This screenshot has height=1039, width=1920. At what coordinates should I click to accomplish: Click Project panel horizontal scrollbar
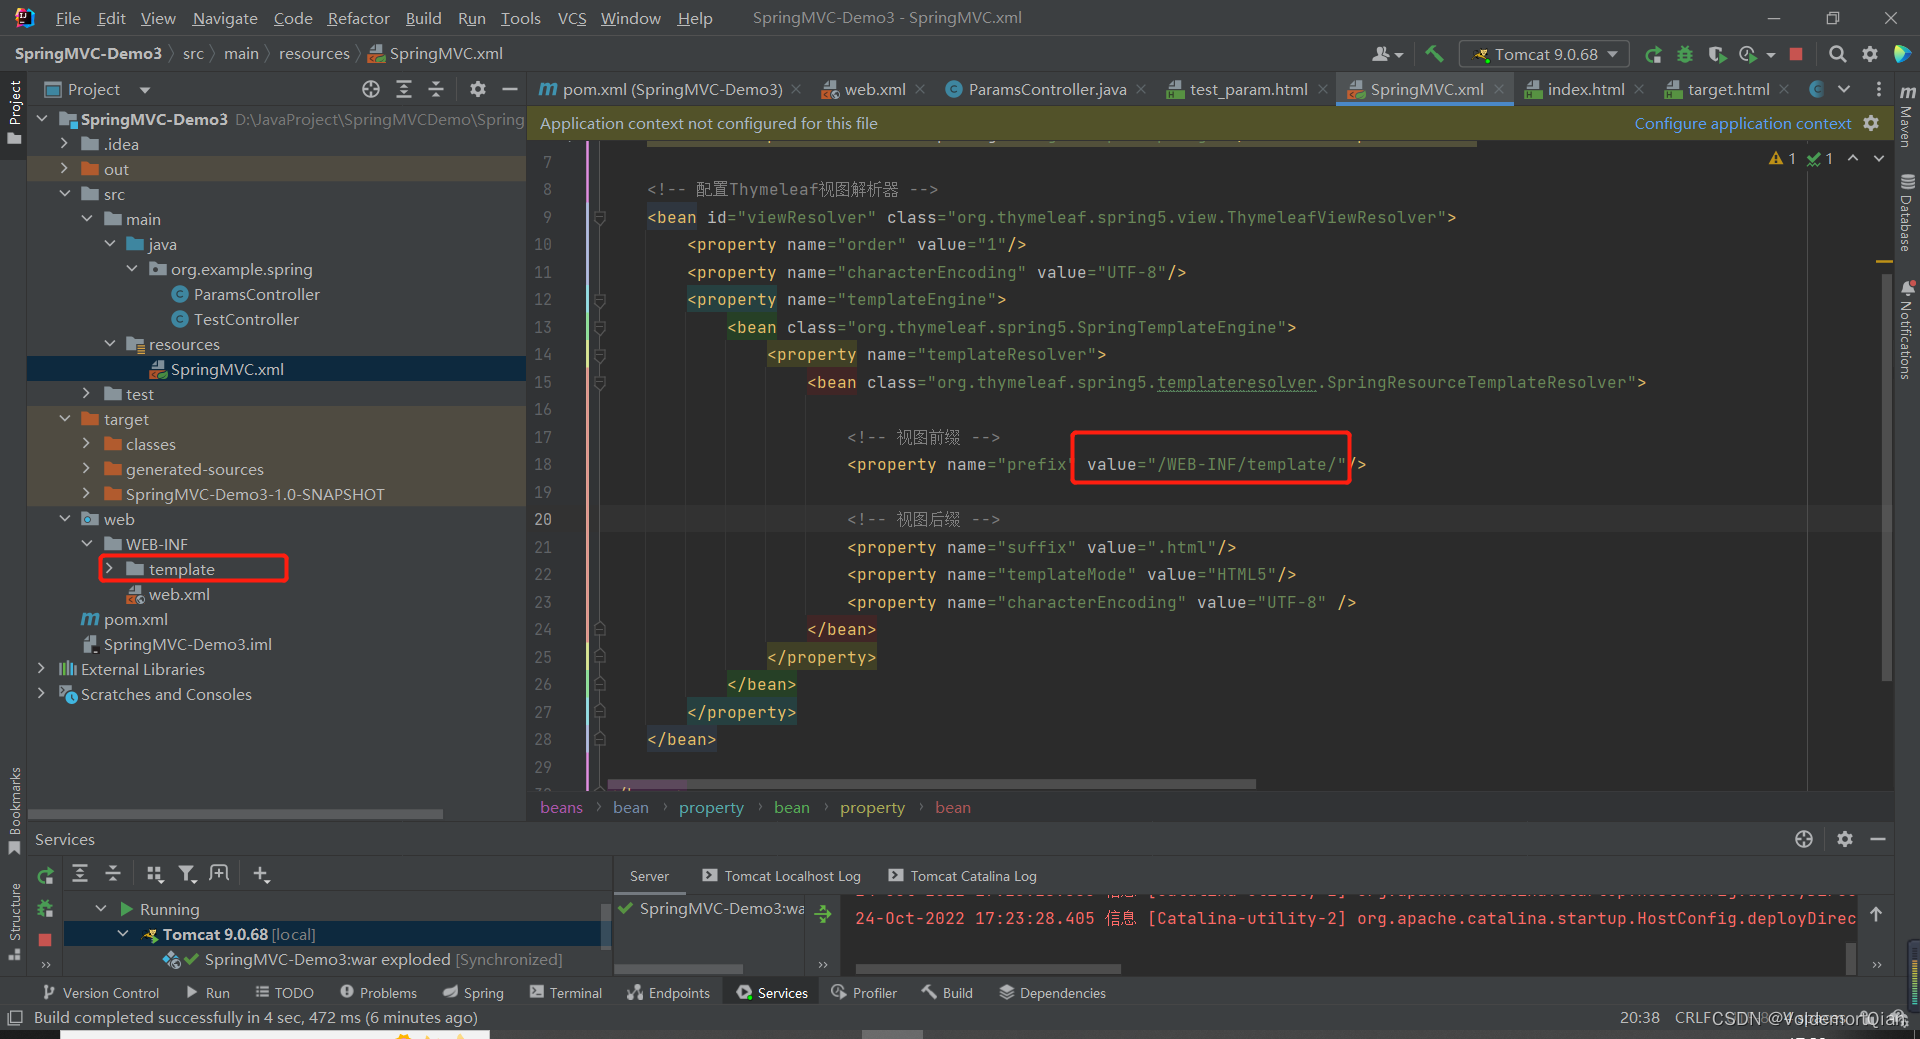pos(235,813)
